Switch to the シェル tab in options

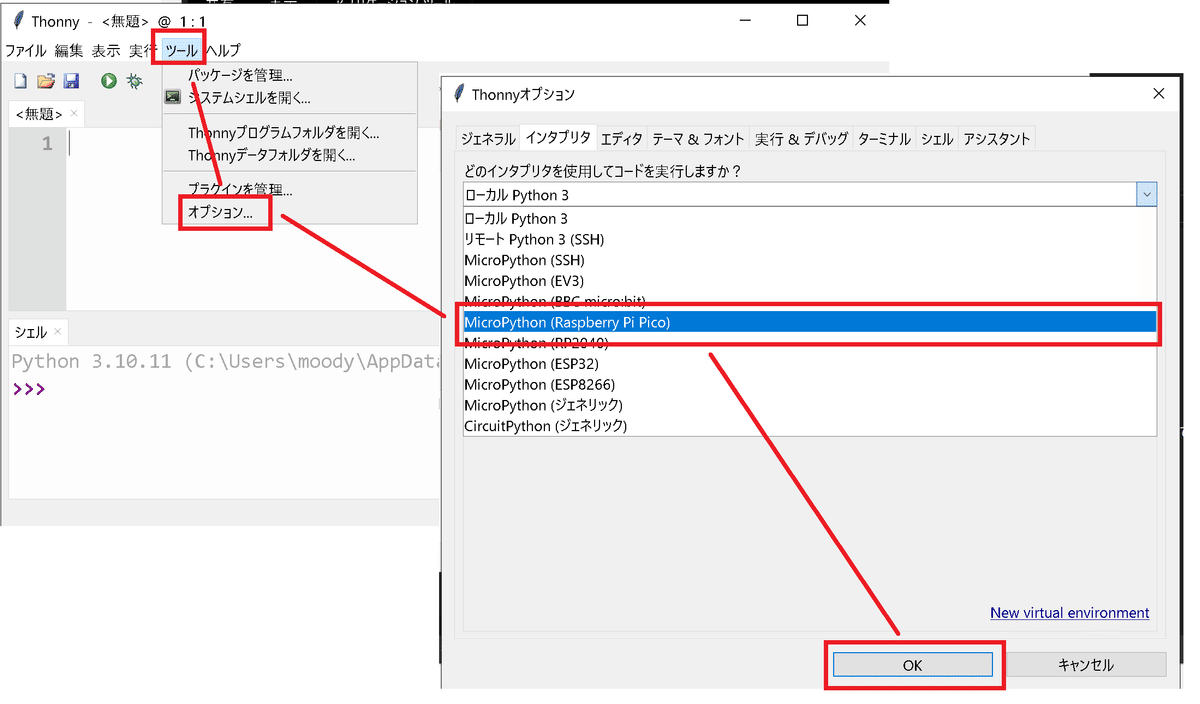click(937, 139)
